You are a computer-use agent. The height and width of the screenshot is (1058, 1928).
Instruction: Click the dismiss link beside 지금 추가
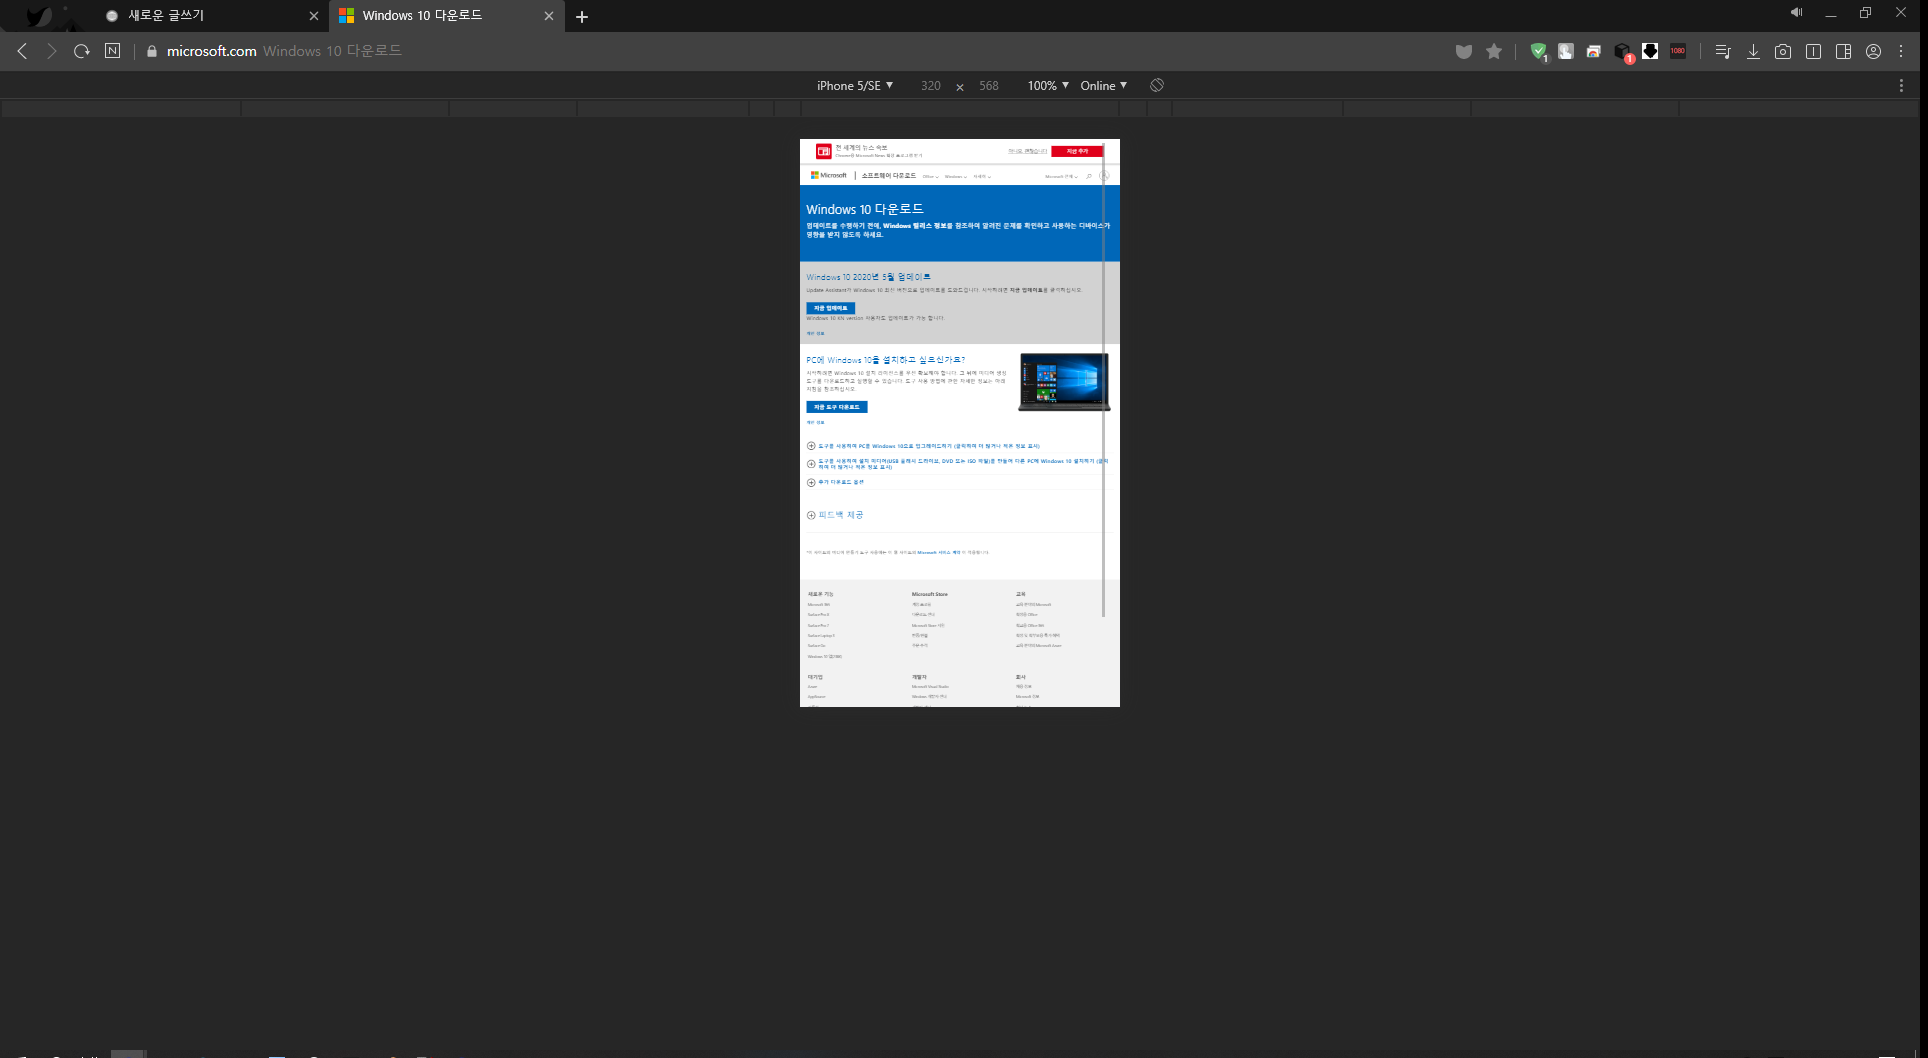point(1027,151)
